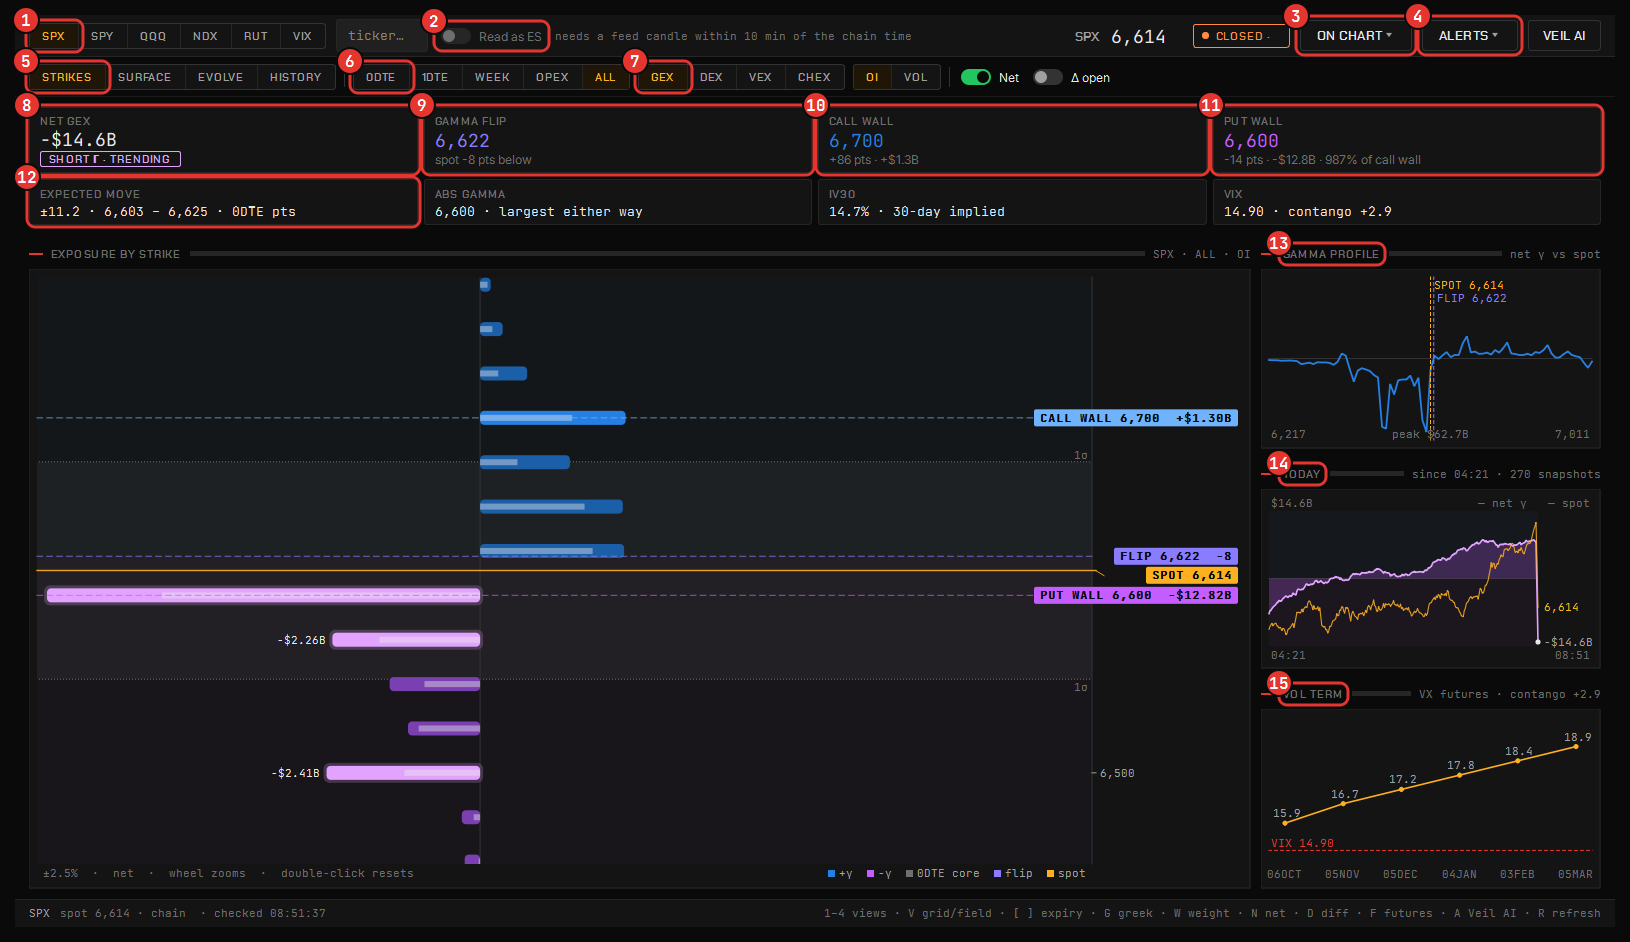Open the ALERTS dropdown
The height and width of the screenshot is (942, 1630).
[1468, 36]
